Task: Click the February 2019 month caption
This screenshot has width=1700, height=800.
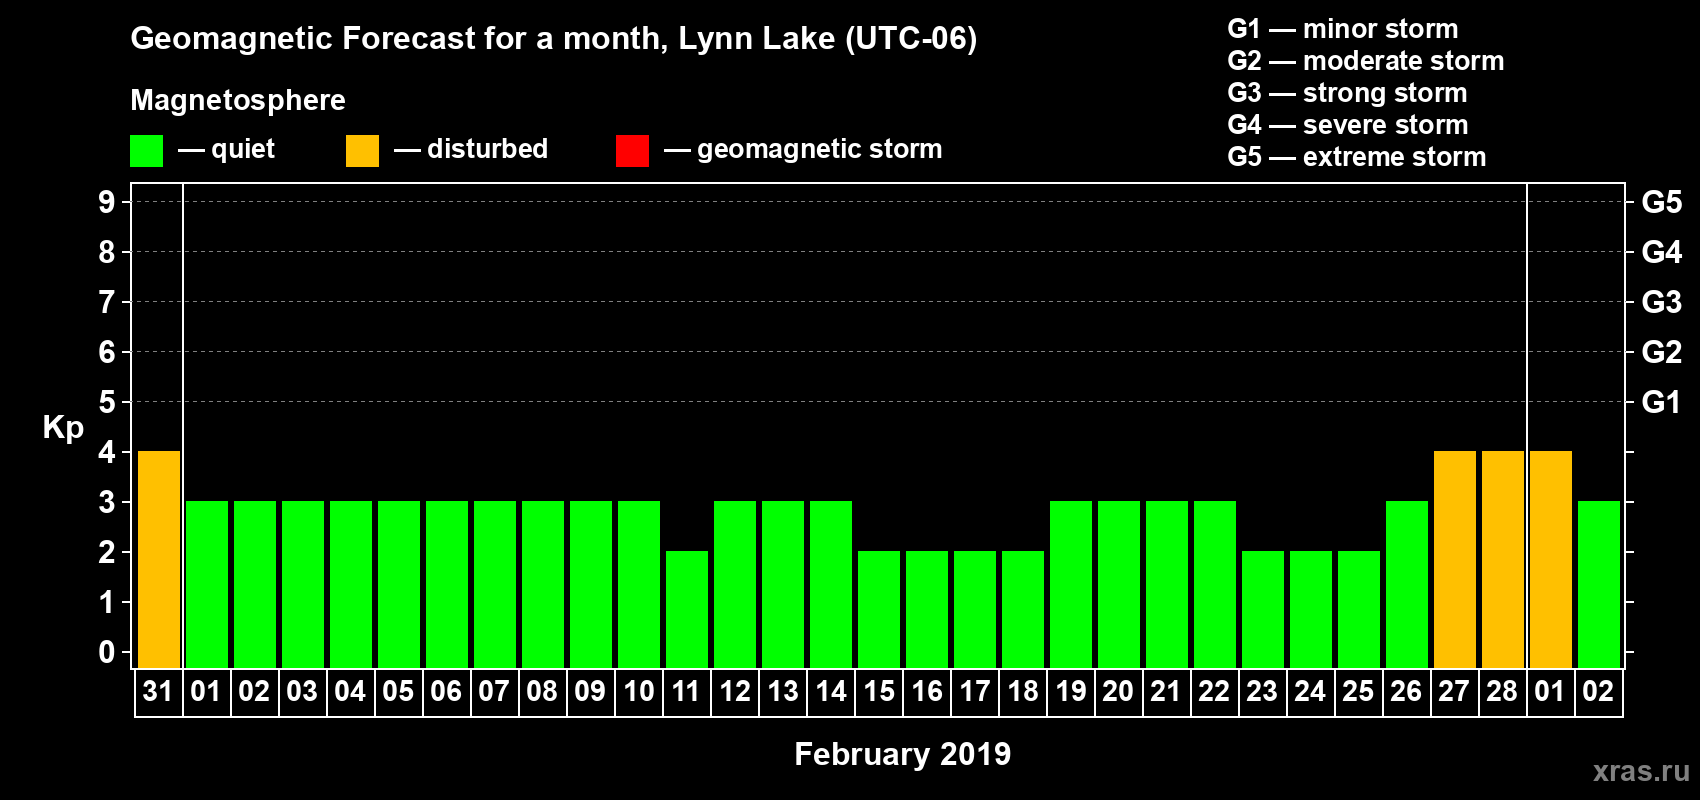Action: coord(902,753)
